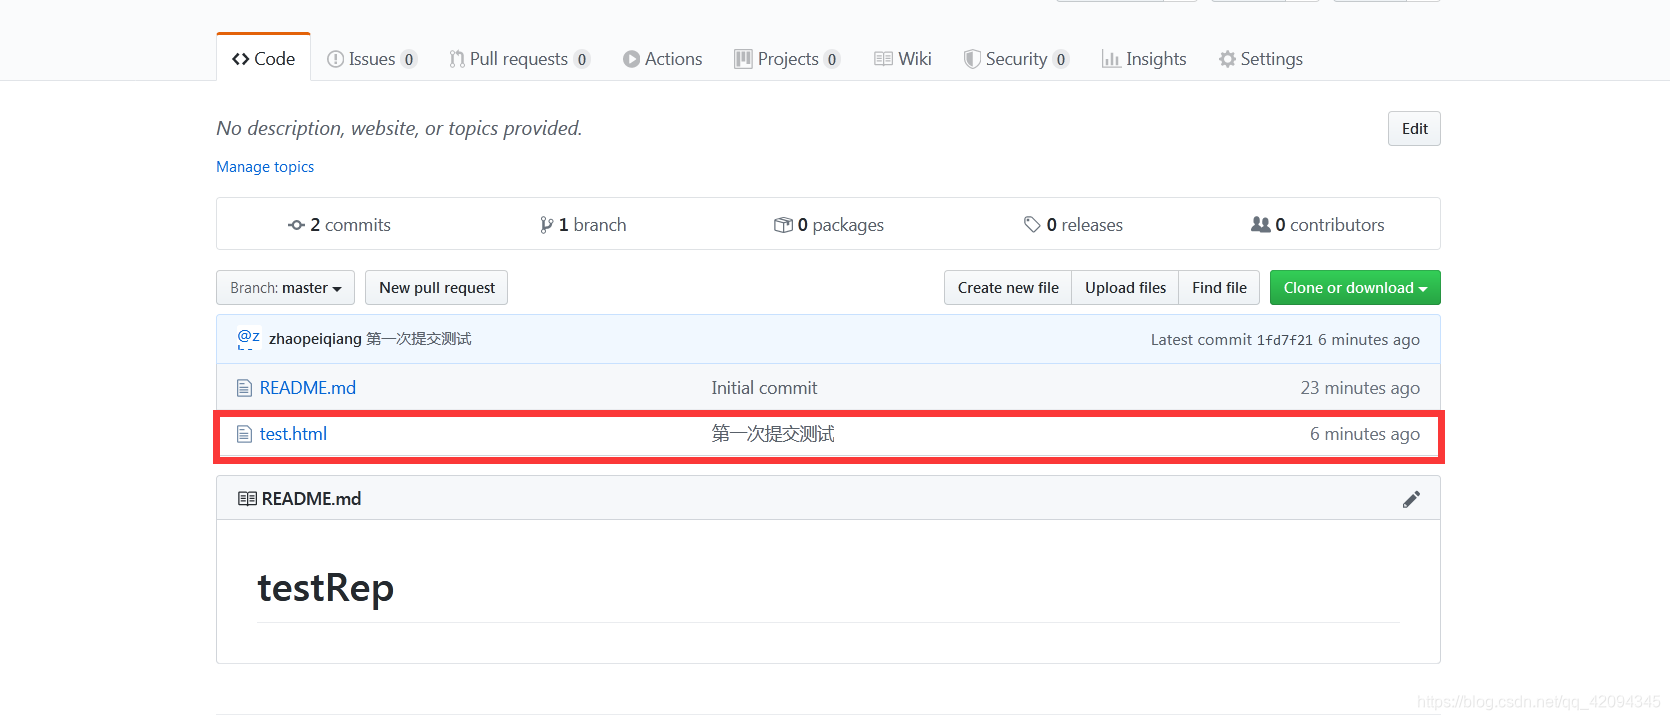Click the book icon beside README.md header
The image size is (1670, 720).
coord(247,499)
